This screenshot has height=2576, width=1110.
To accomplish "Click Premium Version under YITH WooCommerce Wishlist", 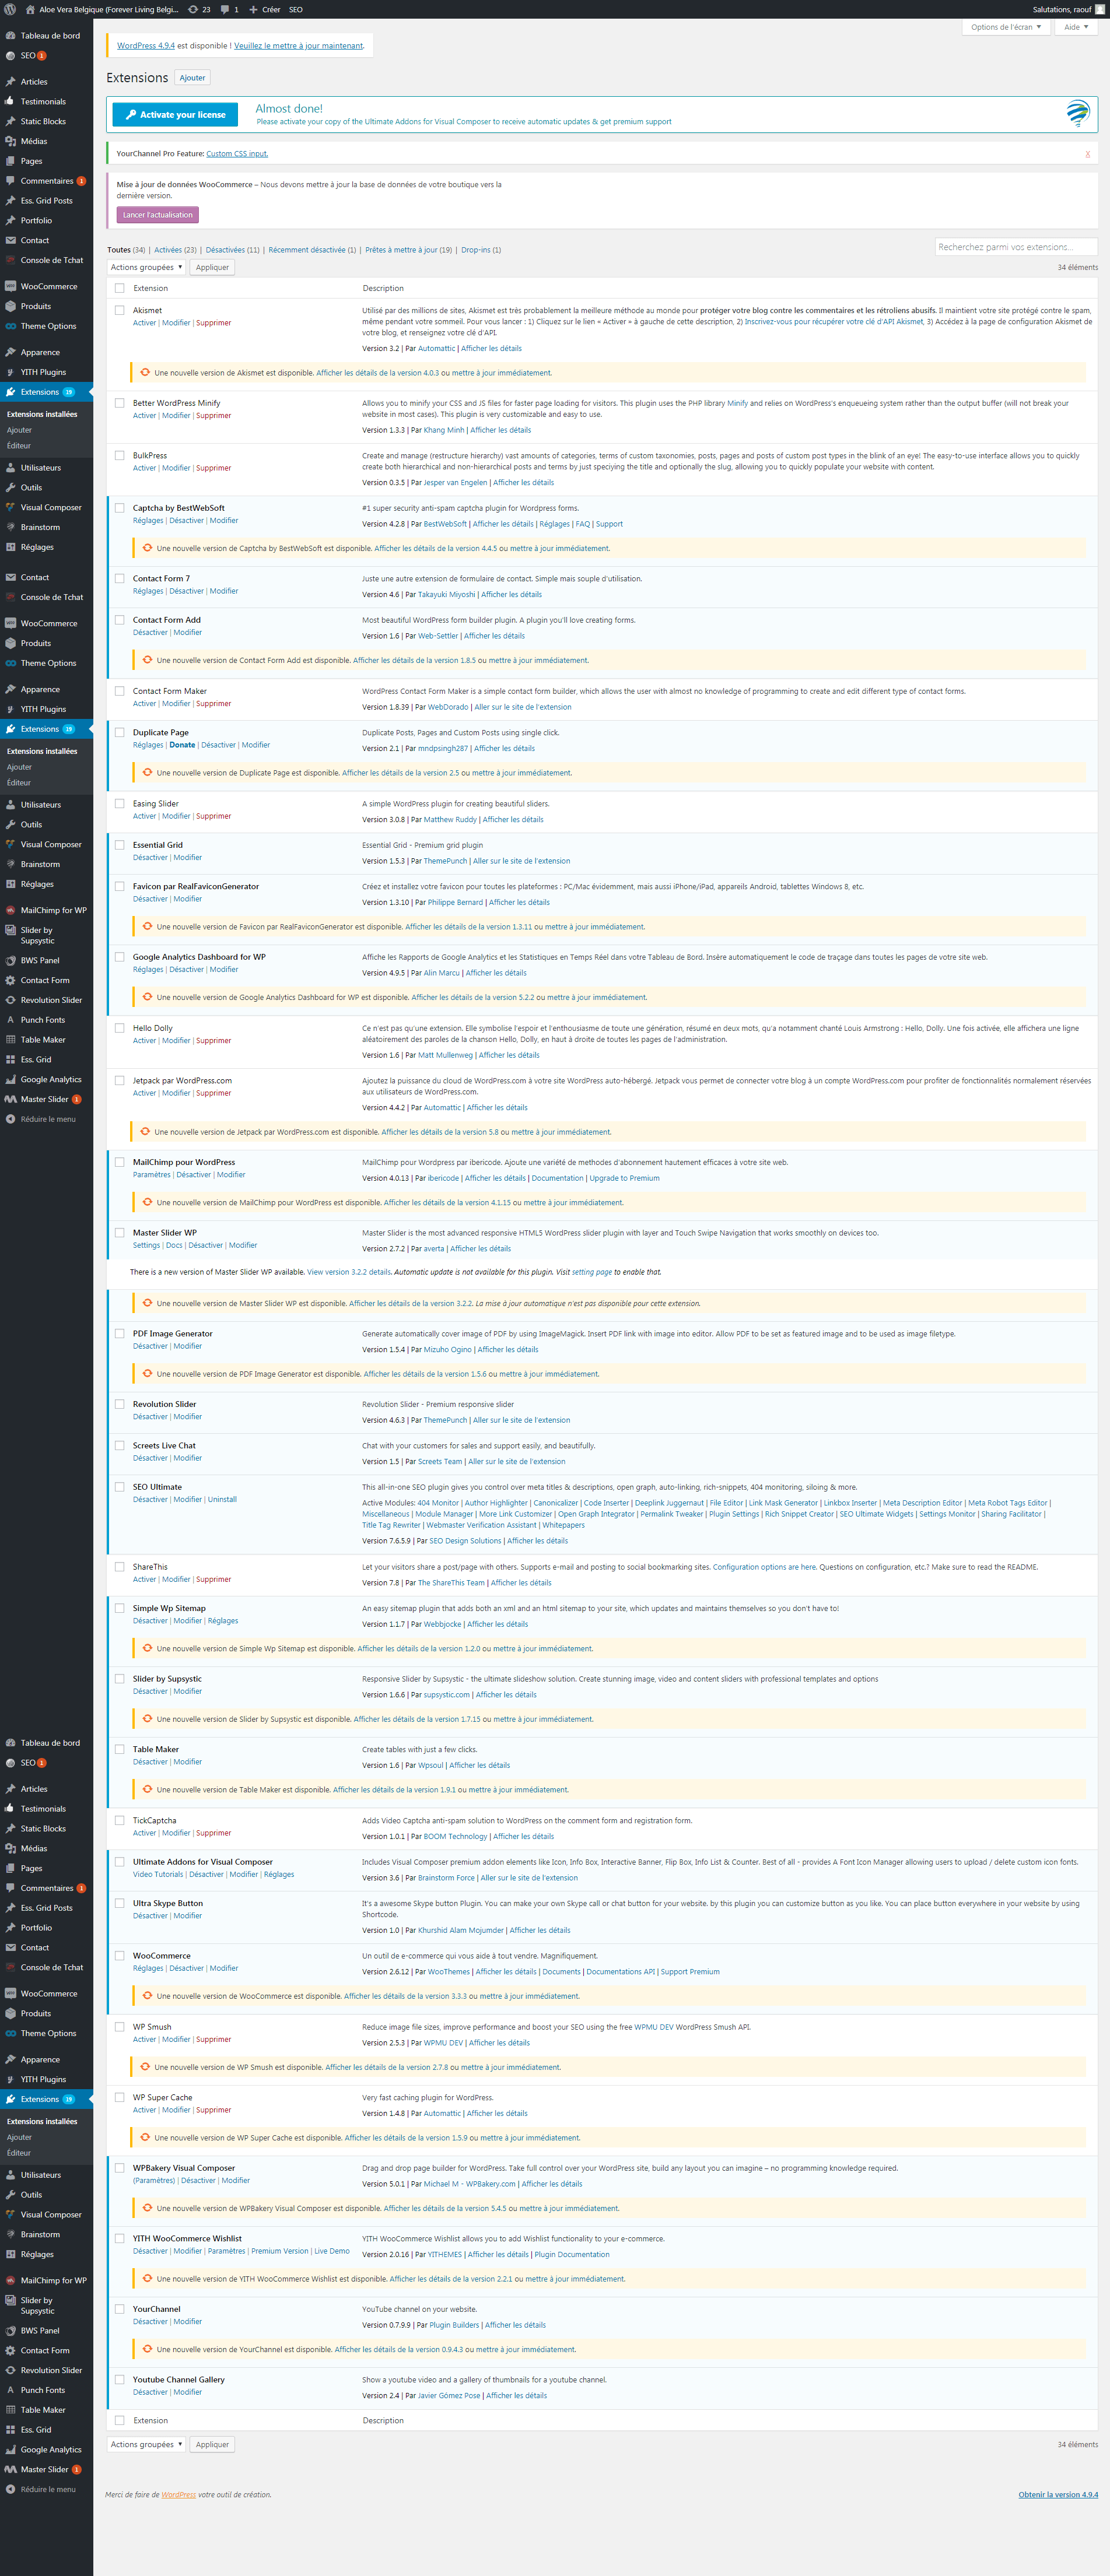I will point(280,2252).
